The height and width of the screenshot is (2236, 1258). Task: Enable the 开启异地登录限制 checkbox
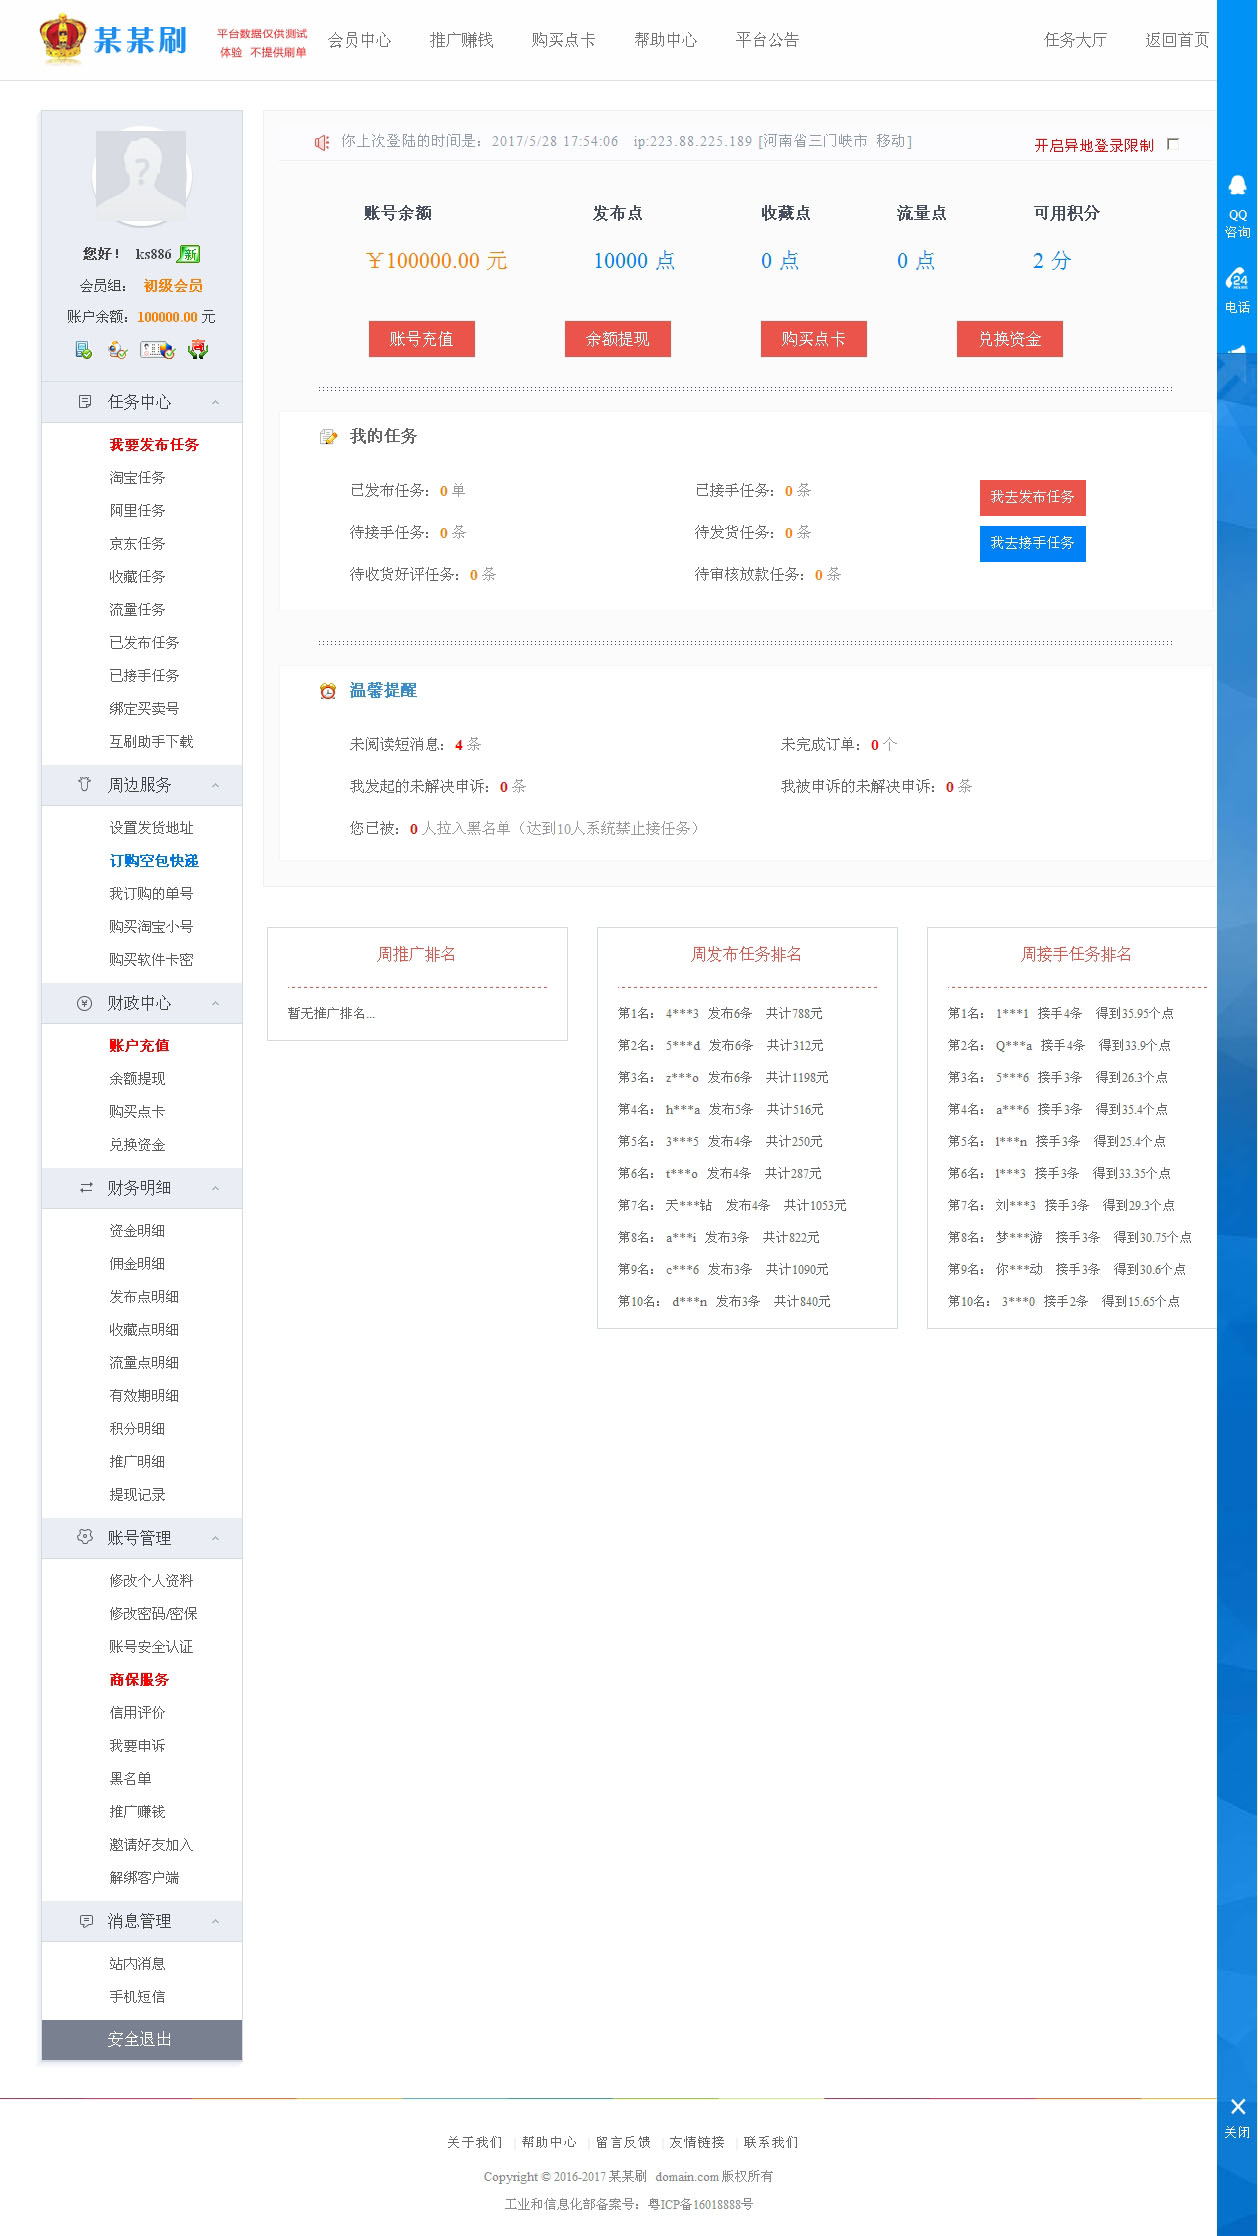click(1173, 144)
